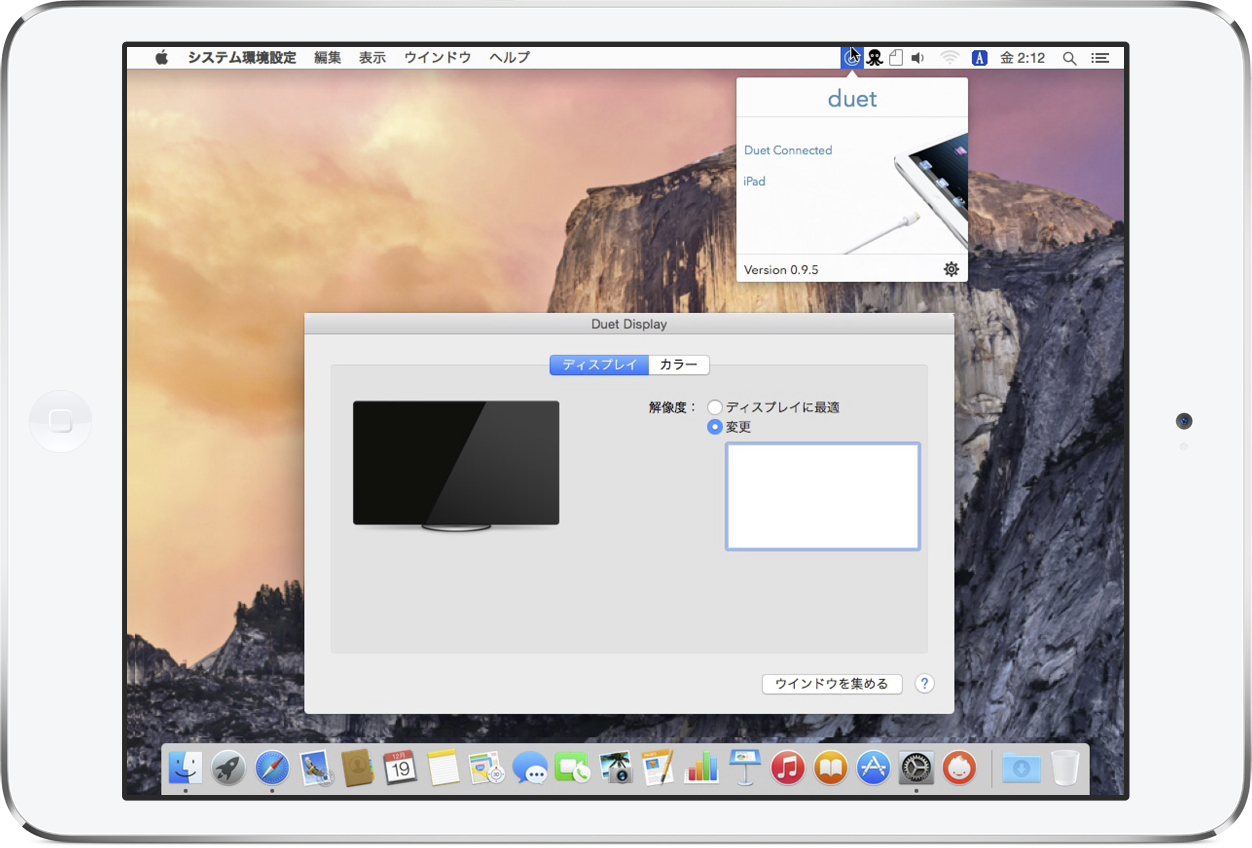The width and height of the screenshot is (1252, 848).
Task: Switch to the カラー tab
Action: (x=679, y=365)
